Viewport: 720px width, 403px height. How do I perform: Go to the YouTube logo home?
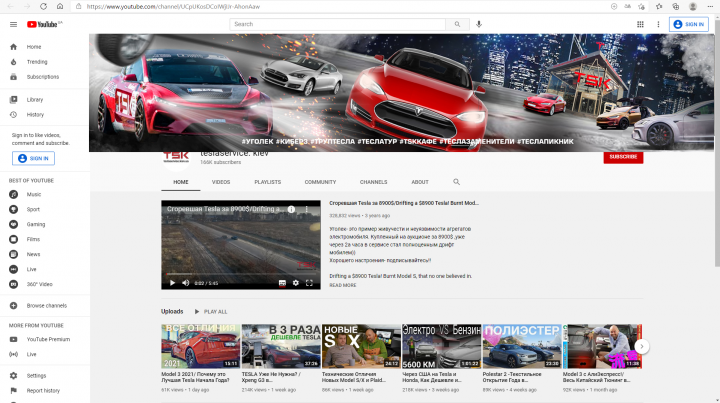click(44, 24)
